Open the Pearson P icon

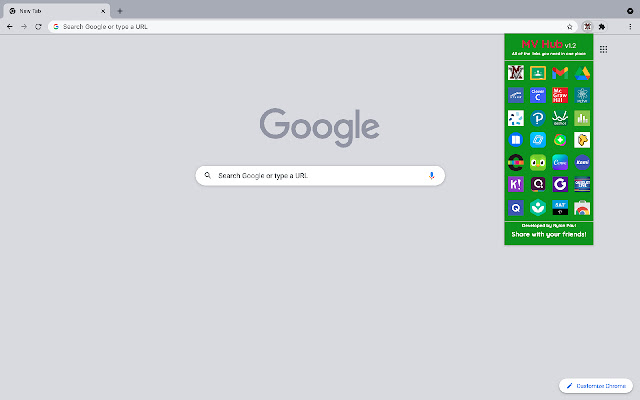538,118
